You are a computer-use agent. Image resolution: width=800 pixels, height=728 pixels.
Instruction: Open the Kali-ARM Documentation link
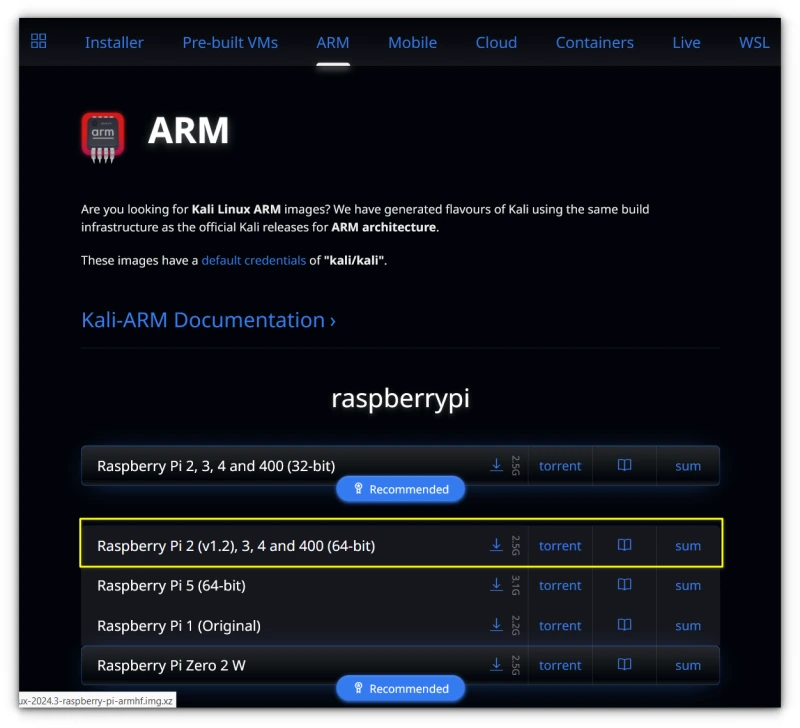click(x=208, y=320)
